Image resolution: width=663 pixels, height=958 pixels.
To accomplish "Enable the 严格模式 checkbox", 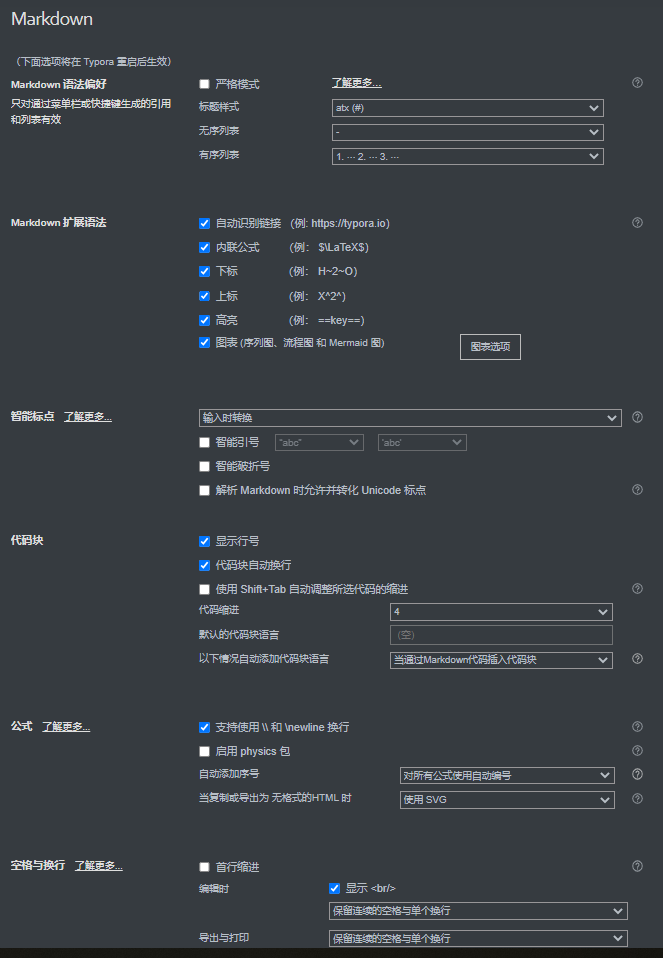I will 205,84.
